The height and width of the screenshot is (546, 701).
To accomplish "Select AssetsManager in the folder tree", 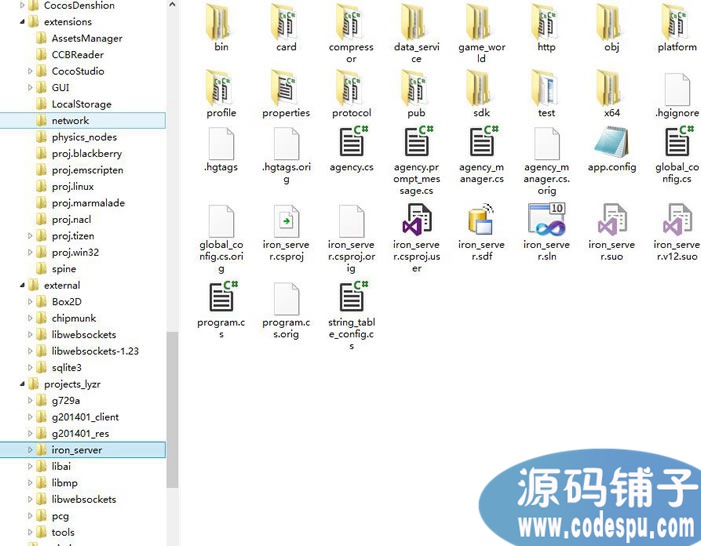I will point(87,38).
